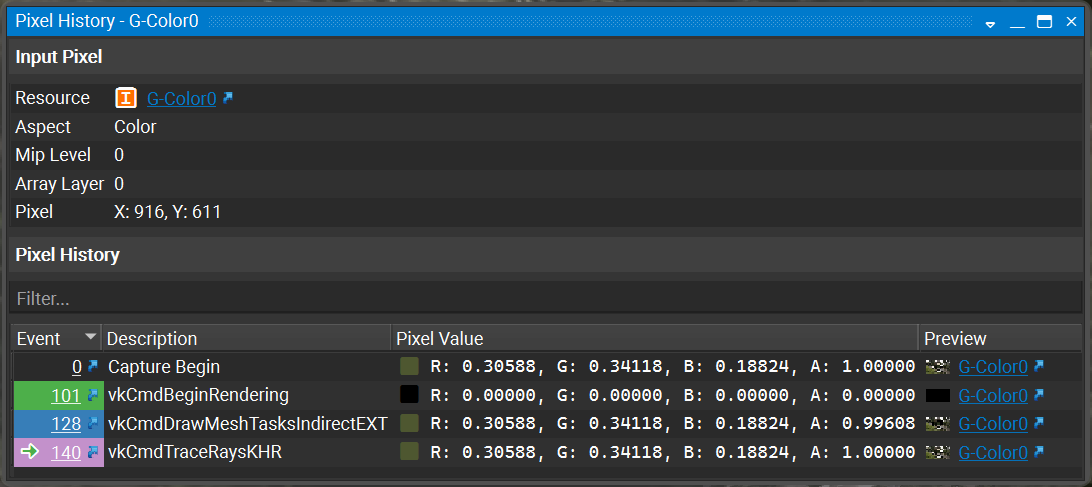The image size is (1092, 487).
Task: Click the Event column sort arrow
Action: click(91, 338)
